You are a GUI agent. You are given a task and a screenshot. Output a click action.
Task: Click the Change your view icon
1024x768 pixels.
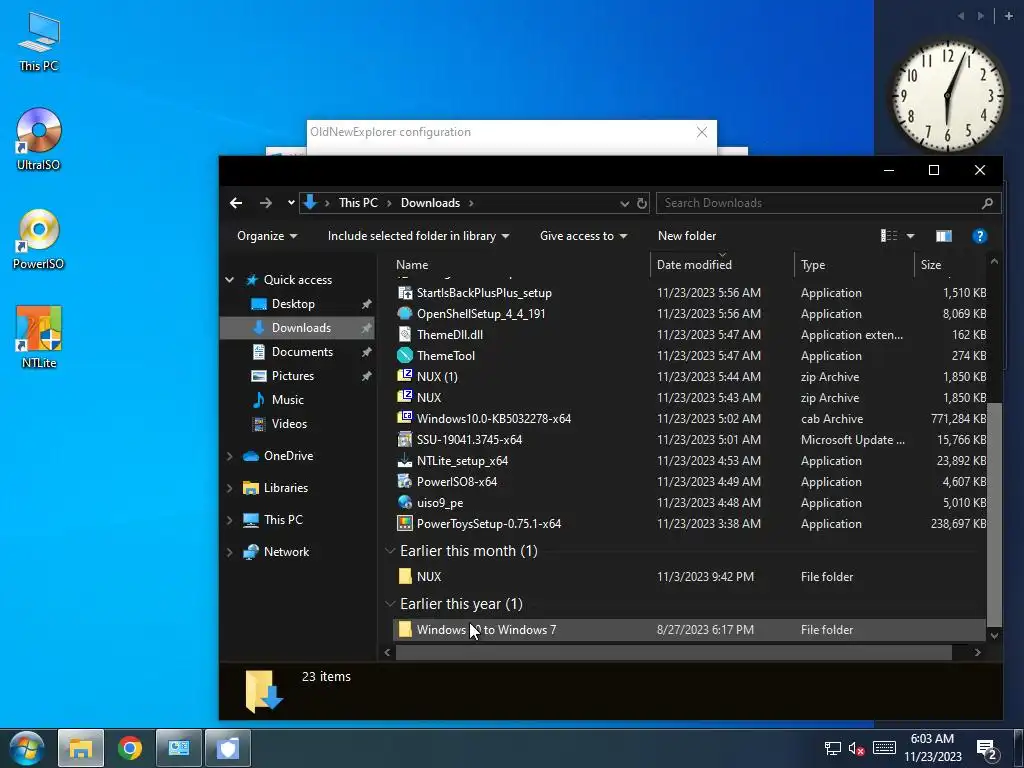(x=889, y=236)
